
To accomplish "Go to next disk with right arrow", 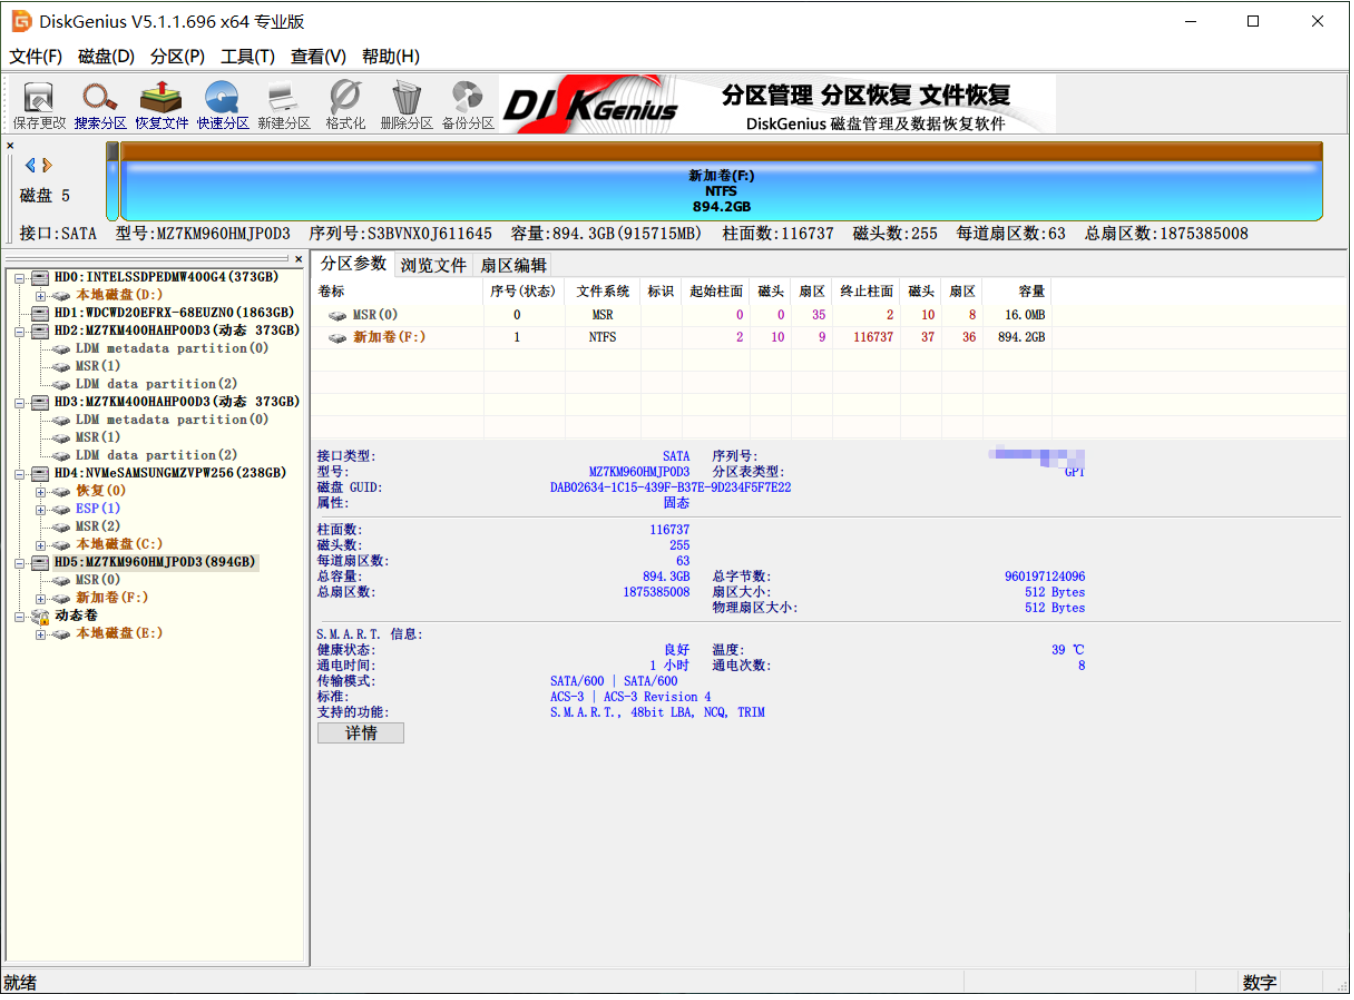I will click(x=46, y=165).
